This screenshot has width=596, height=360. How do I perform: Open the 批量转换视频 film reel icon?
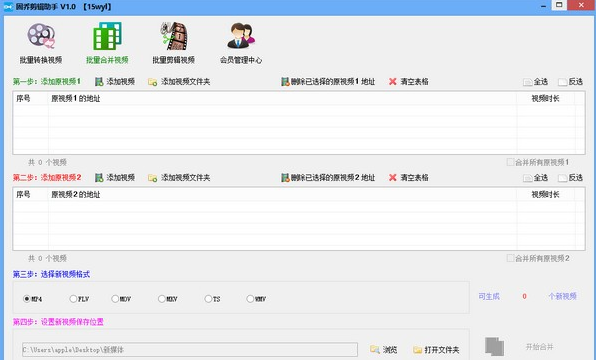[41, 36]
